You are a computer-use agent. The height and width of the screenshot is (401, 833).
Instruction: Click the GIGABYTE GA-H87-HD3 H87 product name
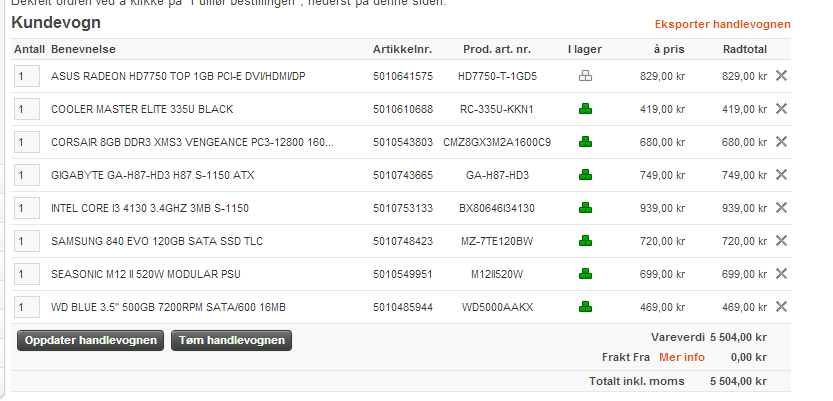point(152,175)
